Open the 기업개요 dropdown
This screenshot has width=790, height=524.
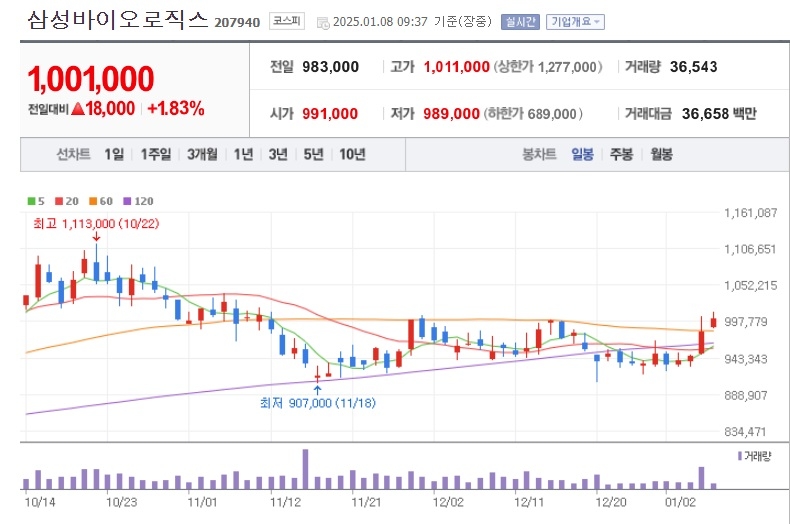click(x=575, y=22)
